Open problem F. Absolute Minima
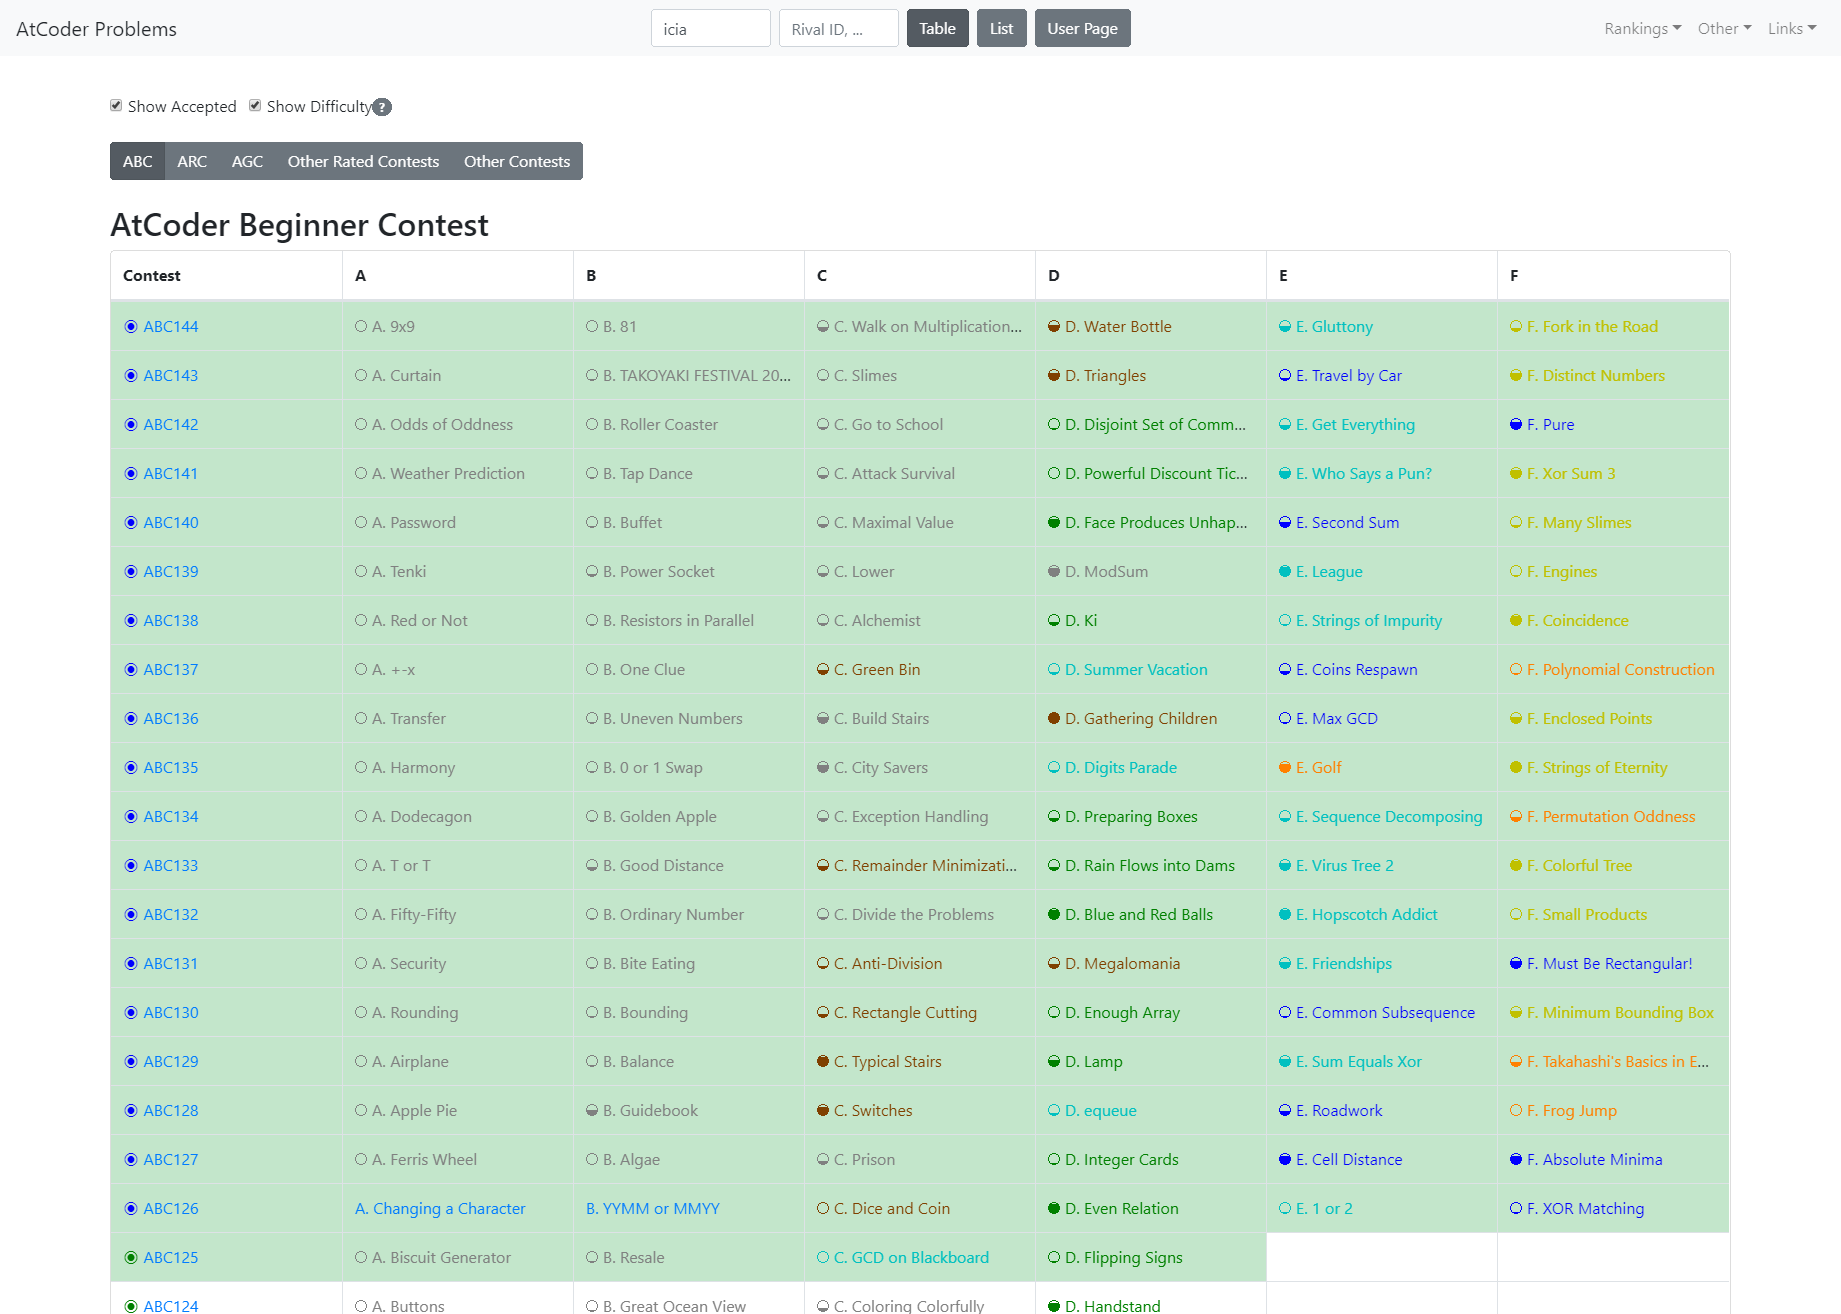This screenshot has height=1314, width=1841. 1595,1160
